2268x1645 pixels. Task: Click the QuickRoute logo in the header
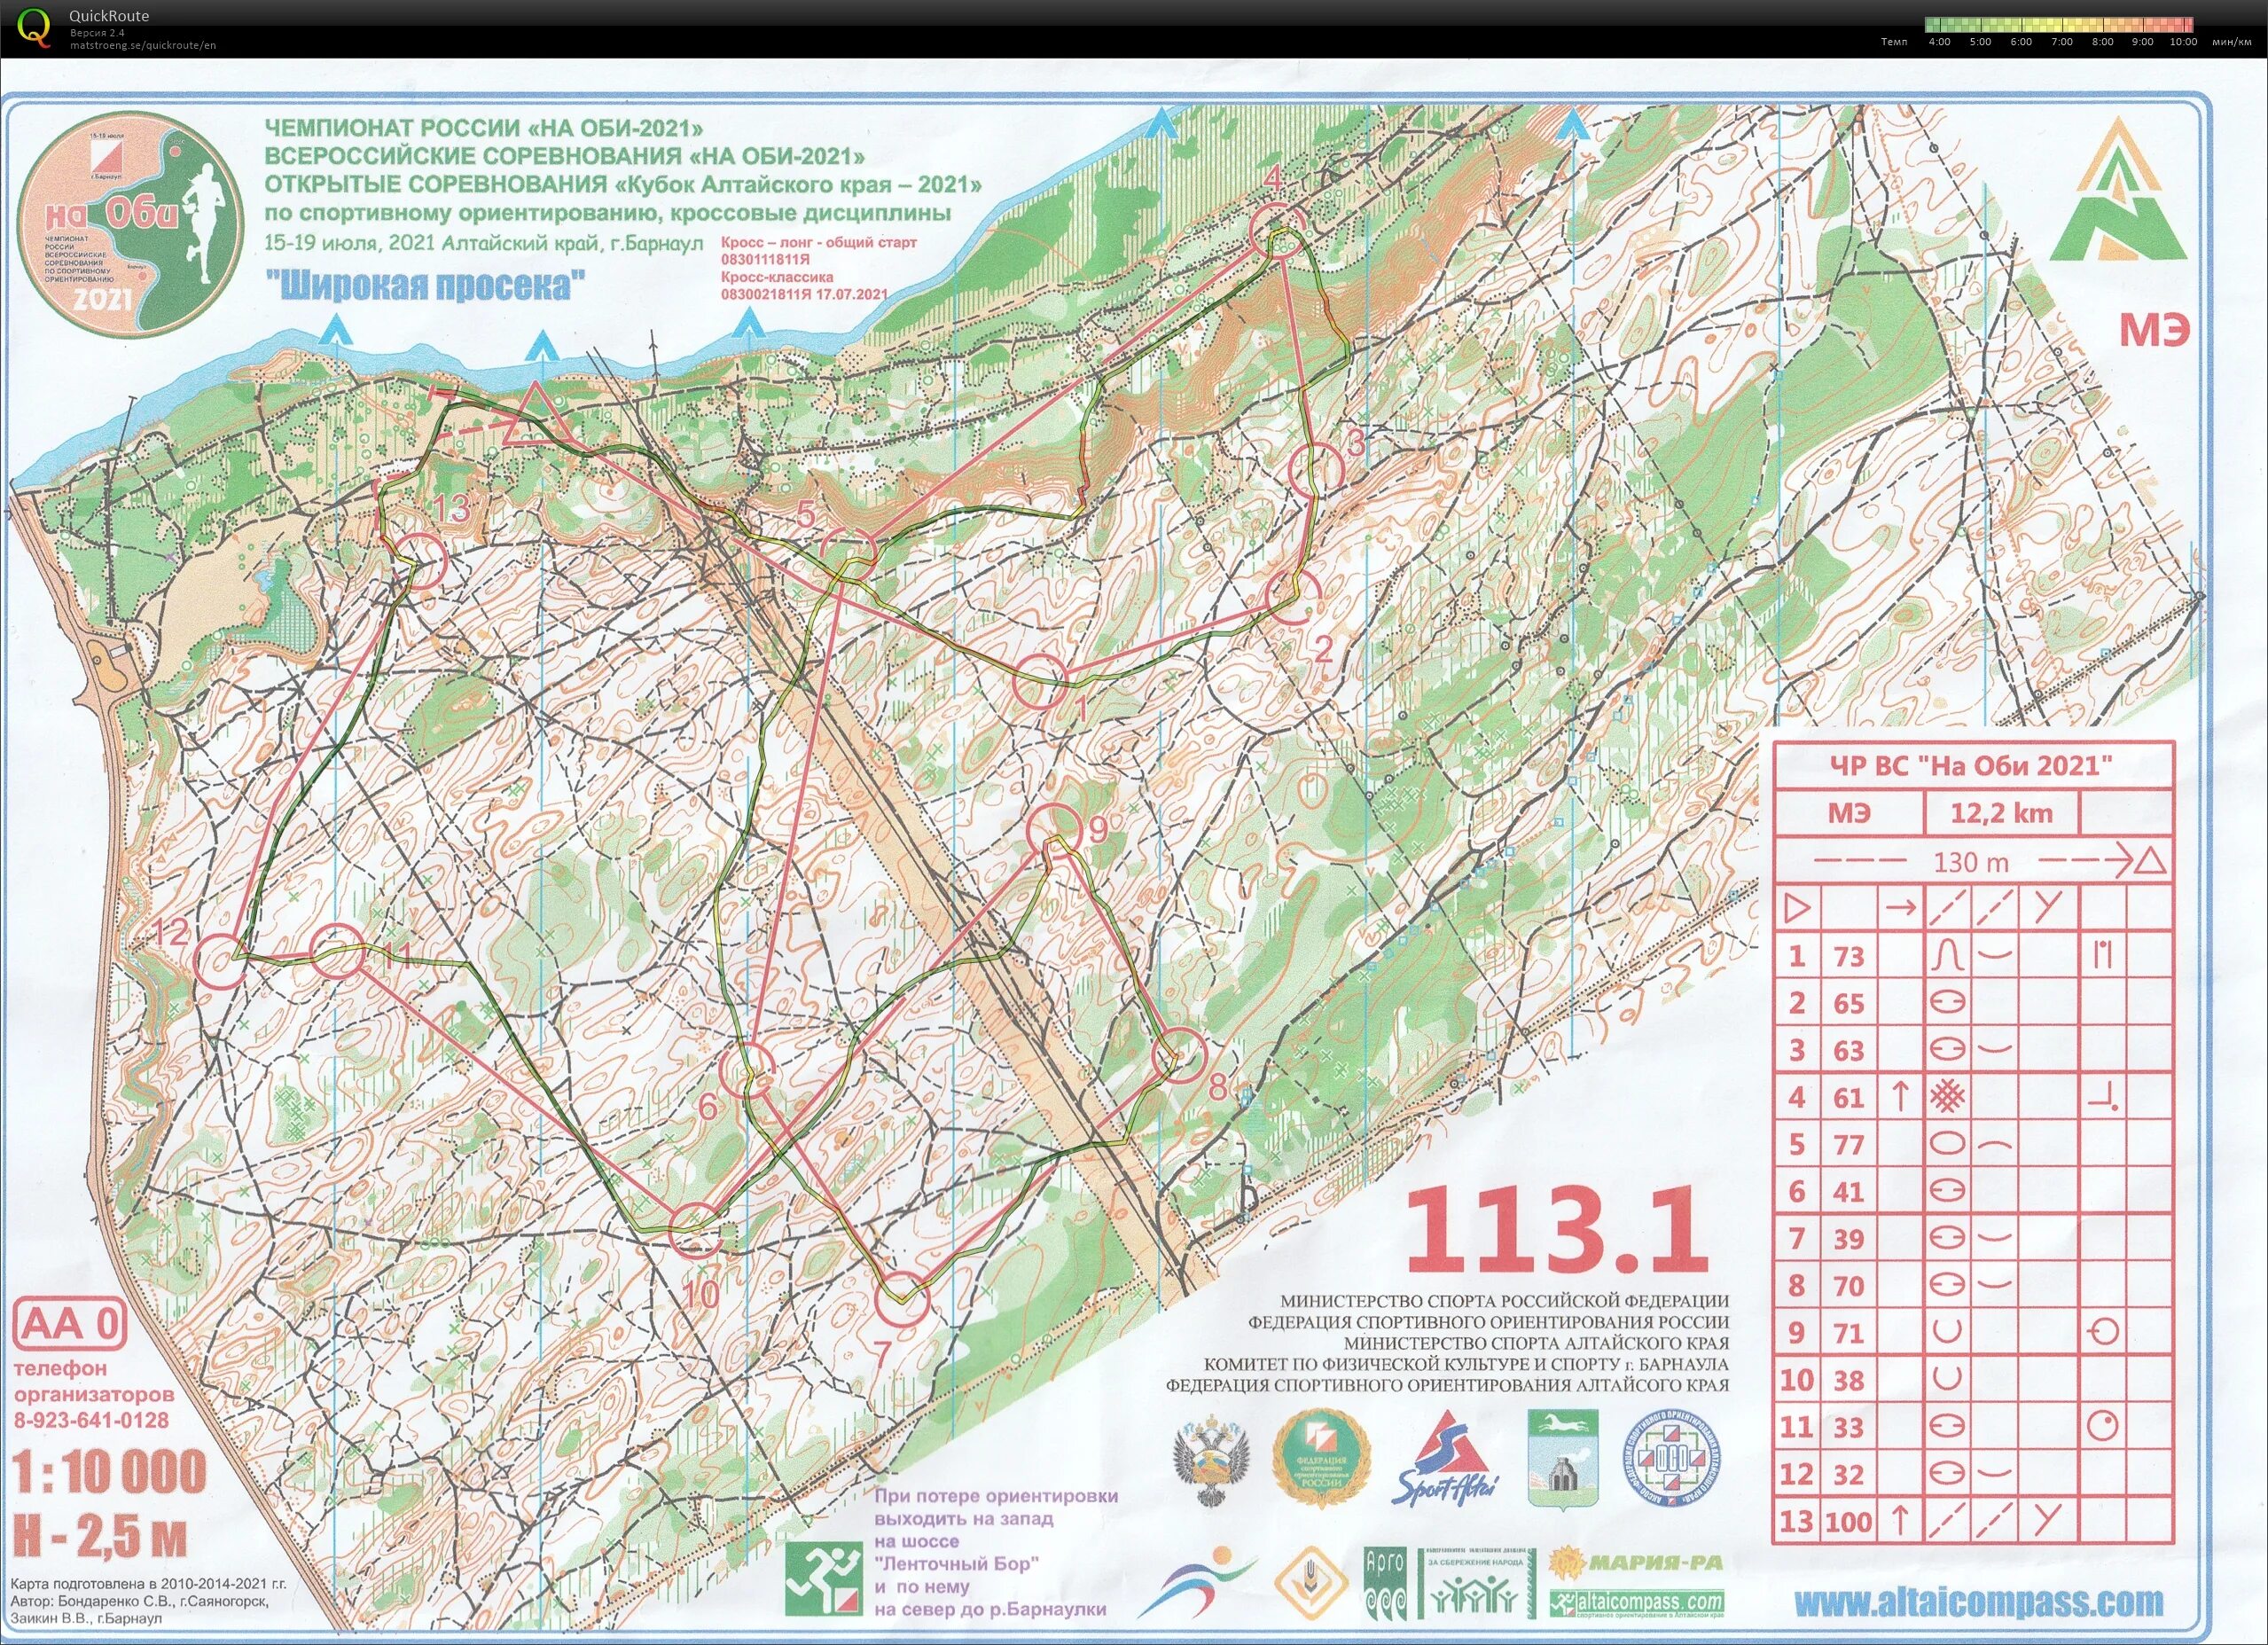coord(34,27)
